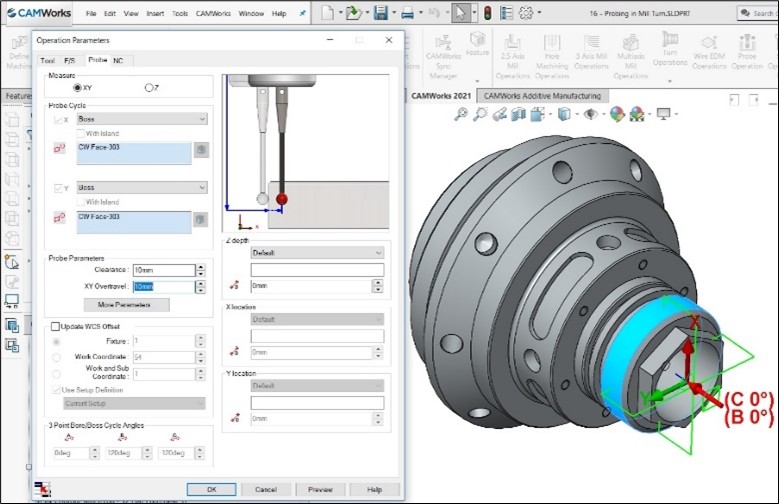Click the More Parameters button

coord(126,305)
